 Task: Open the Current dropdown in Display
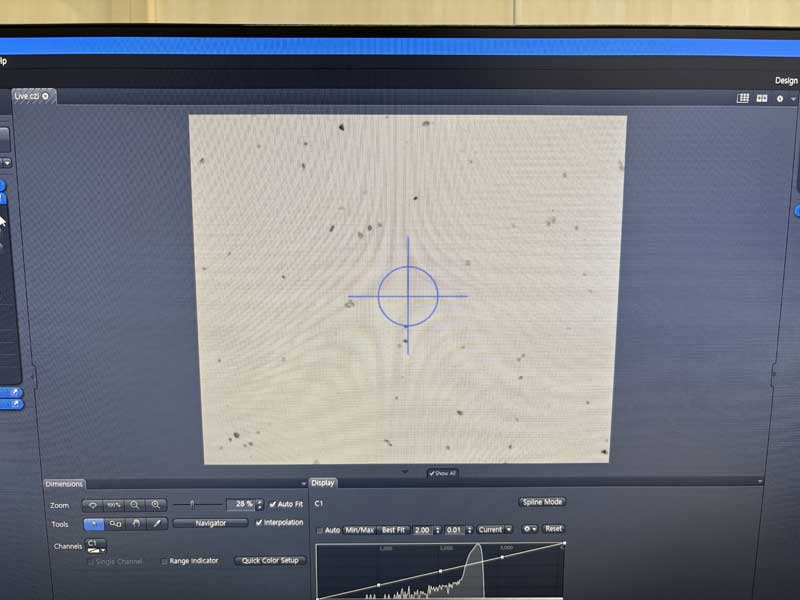click(x=494, y=529)
